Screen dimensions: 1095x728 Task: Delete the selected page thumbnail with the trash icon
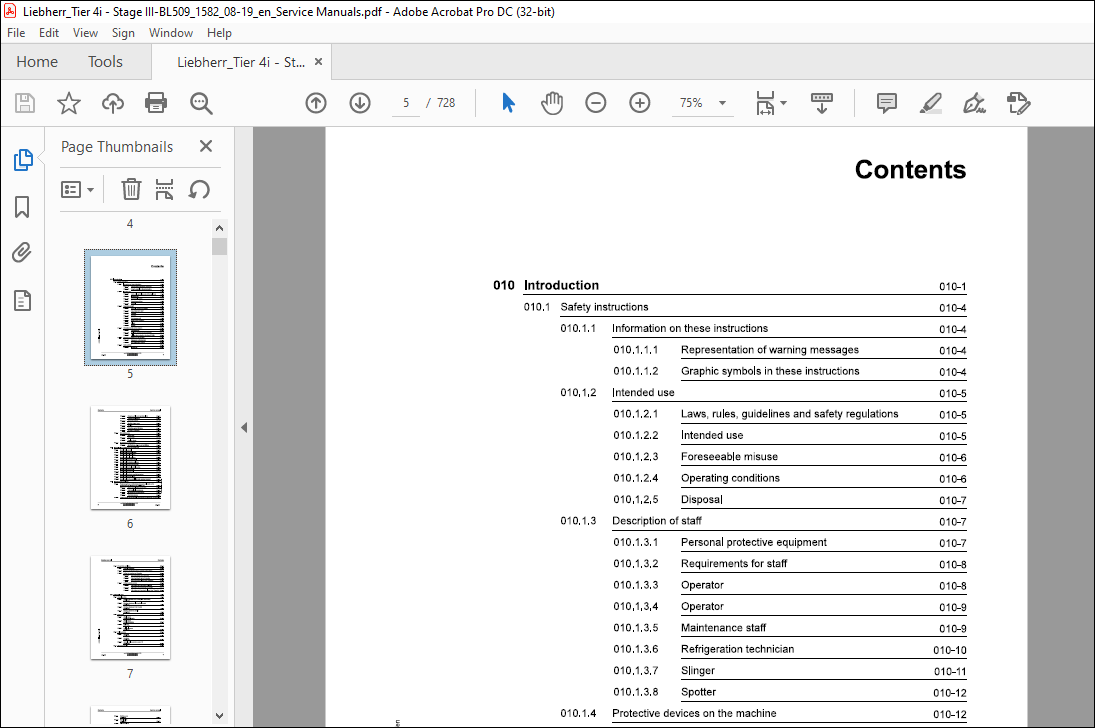point(131,189)
